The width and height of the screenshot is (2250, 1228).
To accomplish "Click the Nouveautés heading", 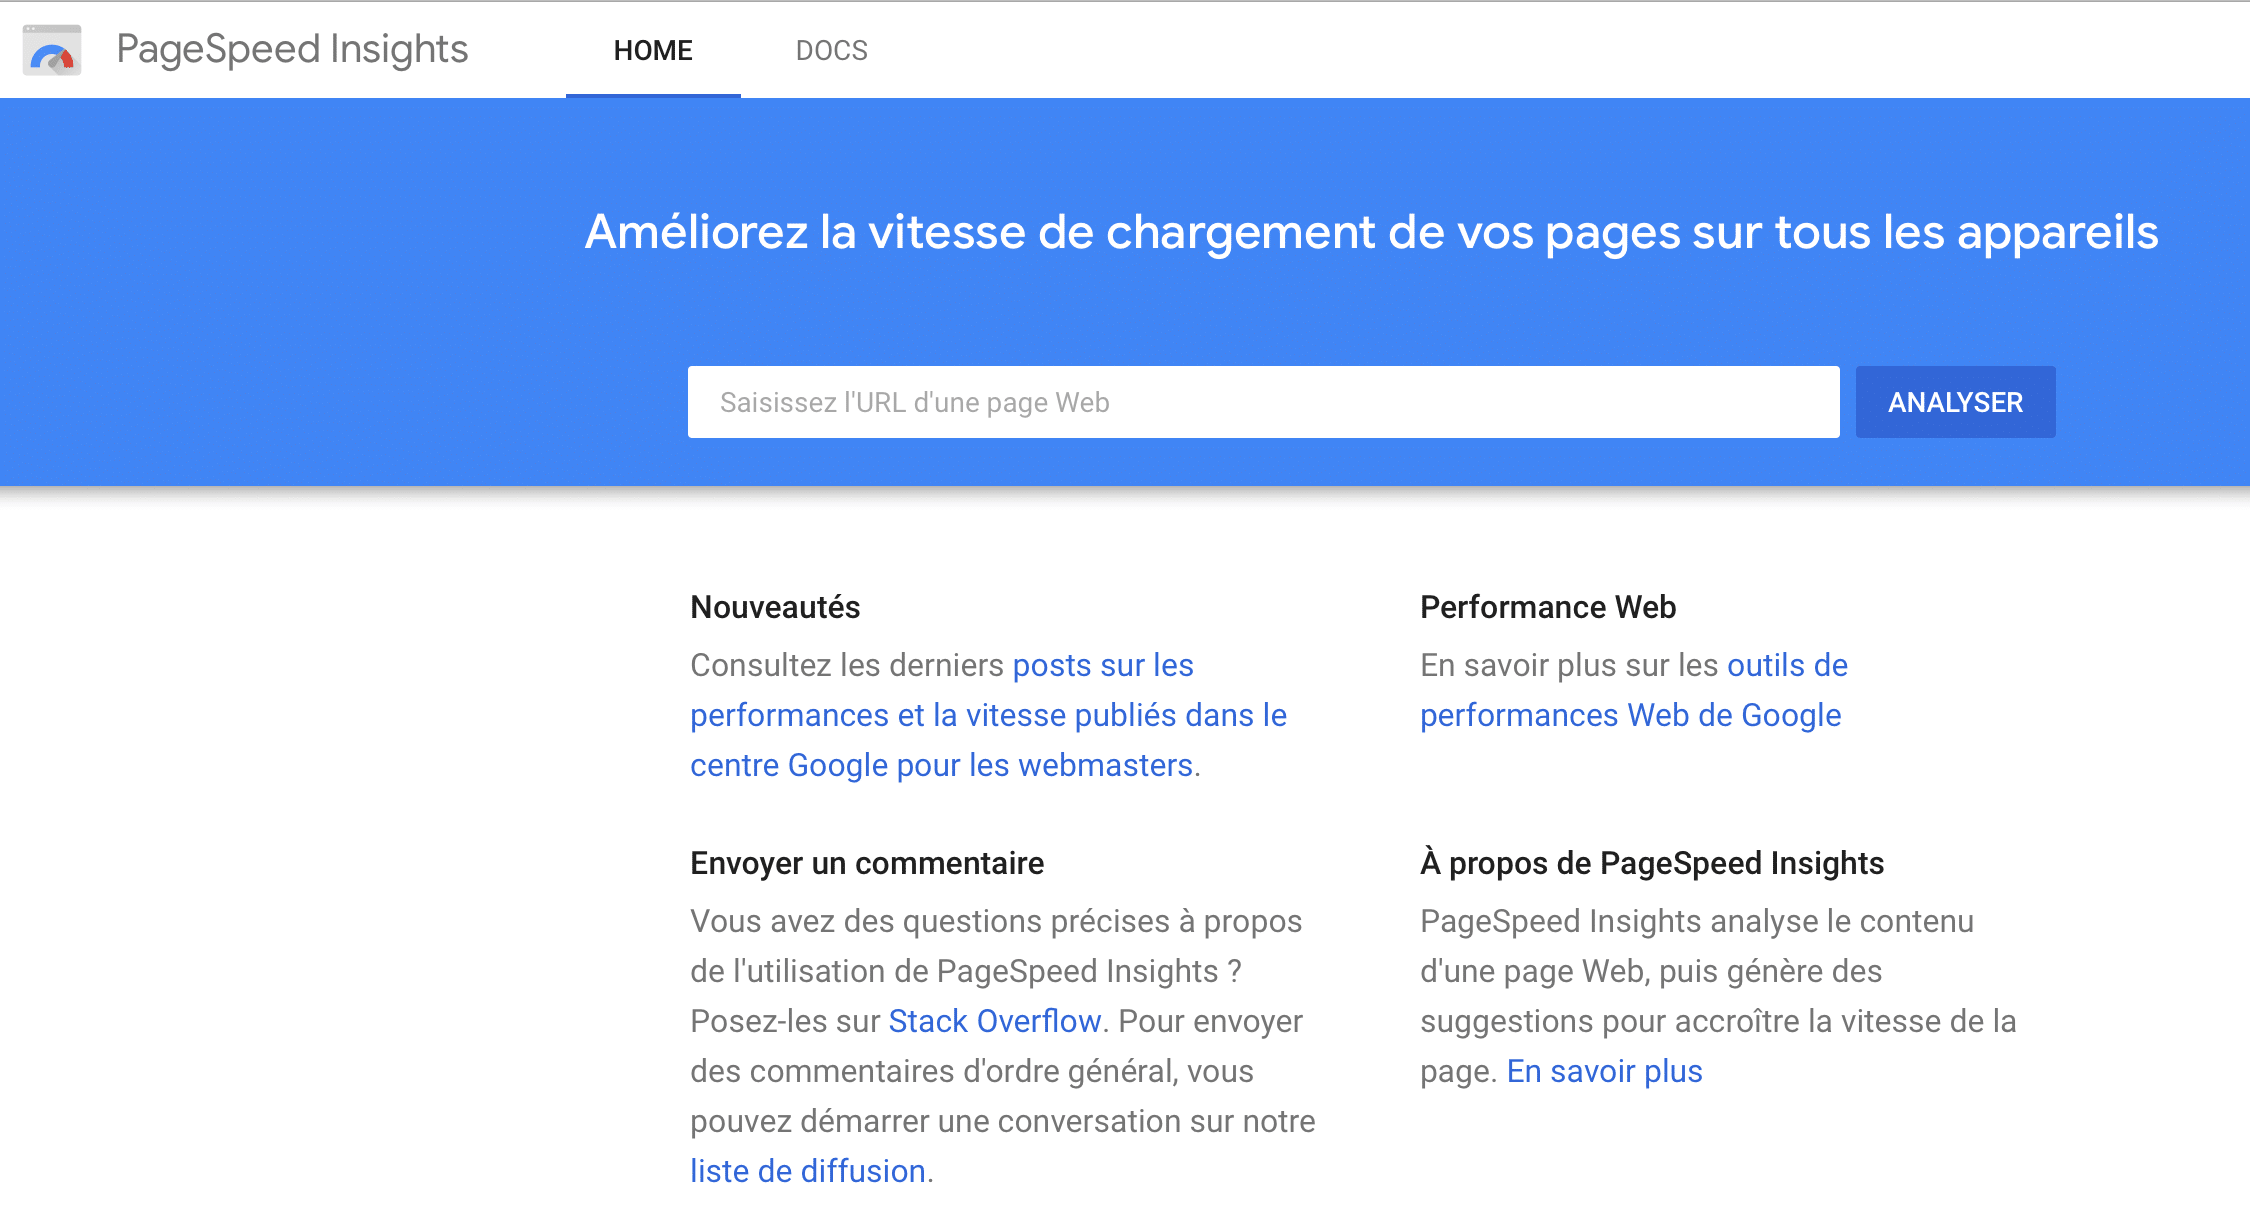I will click(x=775, y=607).
